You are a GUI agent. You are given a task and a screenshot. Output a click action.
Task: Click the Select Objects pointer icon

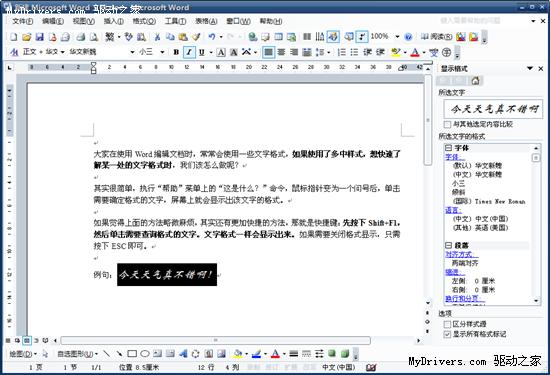[45, 354]
